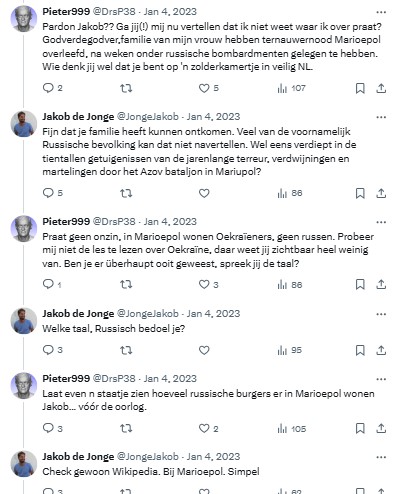
Task: Expand more options for 'Welke taal' tweet
Action: click(x=381, y=314)
